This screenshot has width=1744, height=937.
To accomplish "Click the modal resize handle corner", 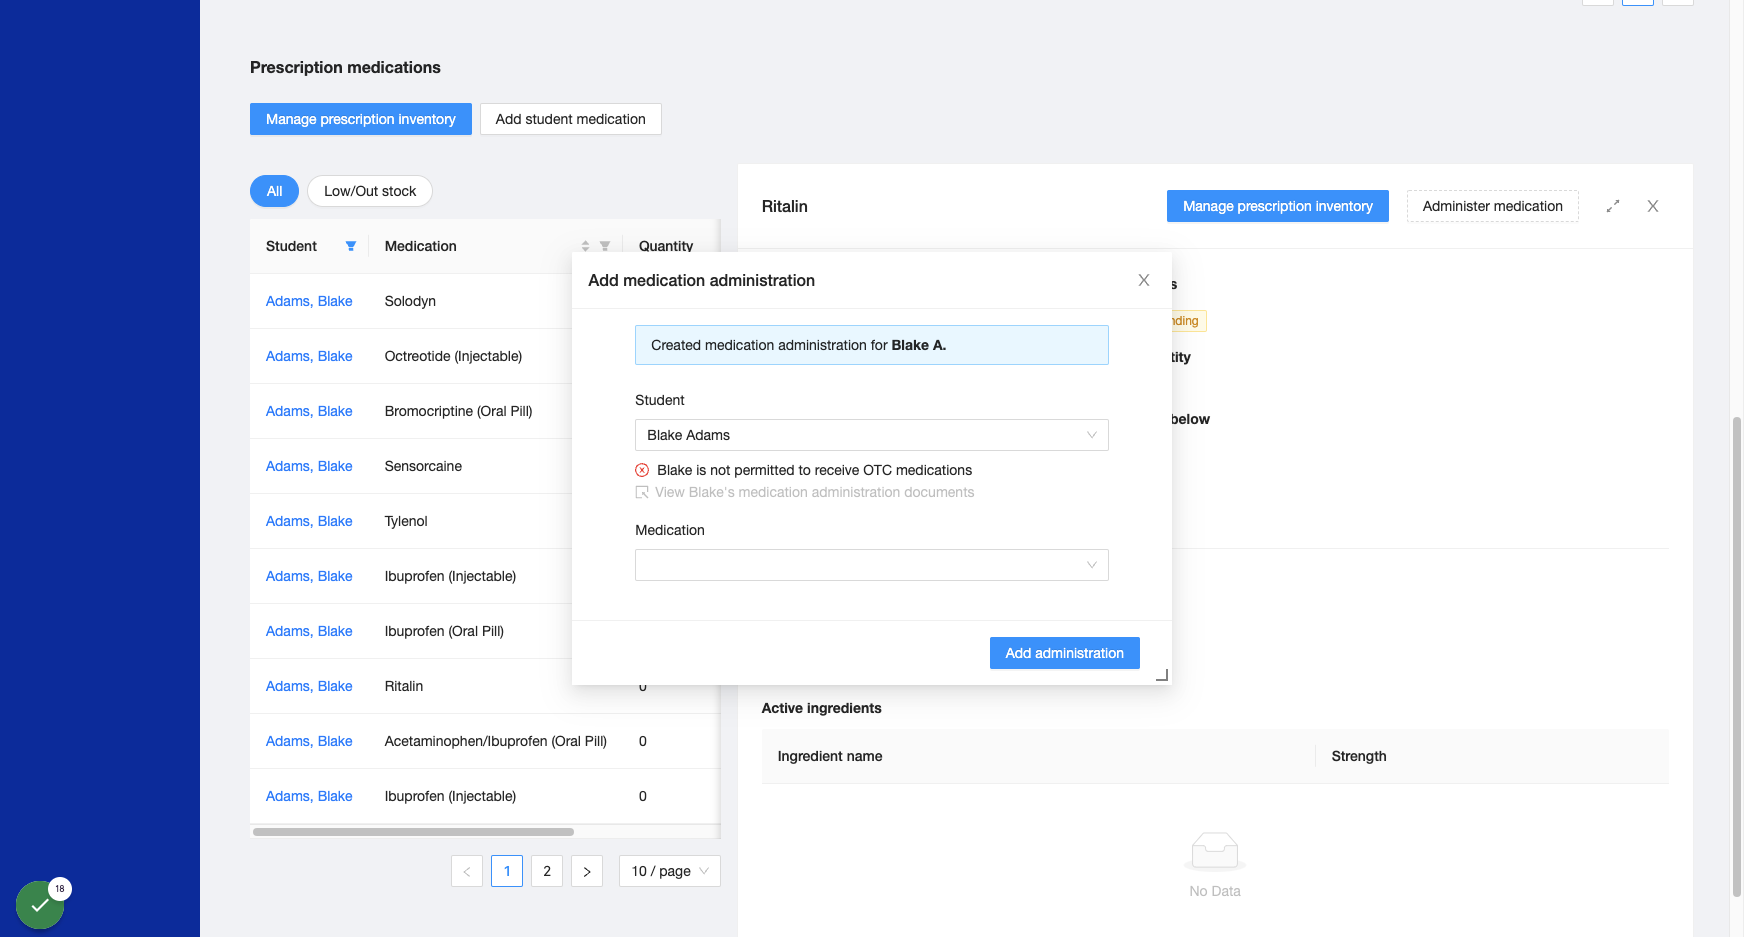I will [x=1162, y=676].
